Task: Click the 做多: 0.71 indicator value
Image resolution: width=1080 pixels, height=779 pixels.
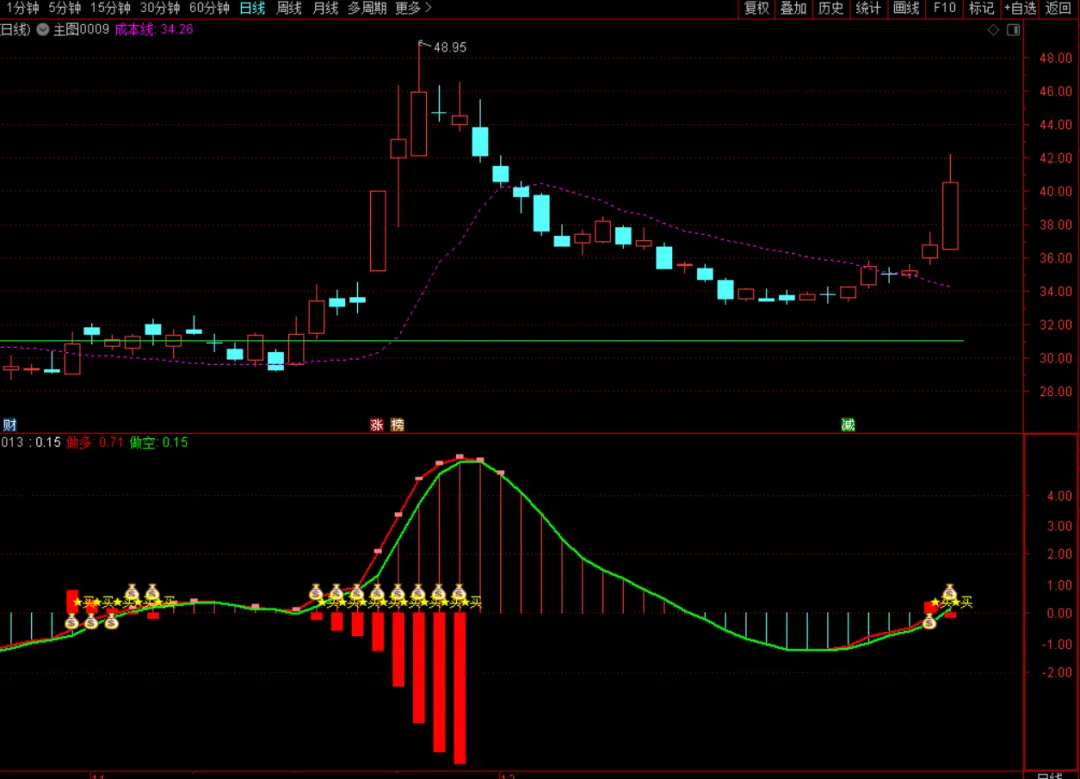Action: coord(95,442)
